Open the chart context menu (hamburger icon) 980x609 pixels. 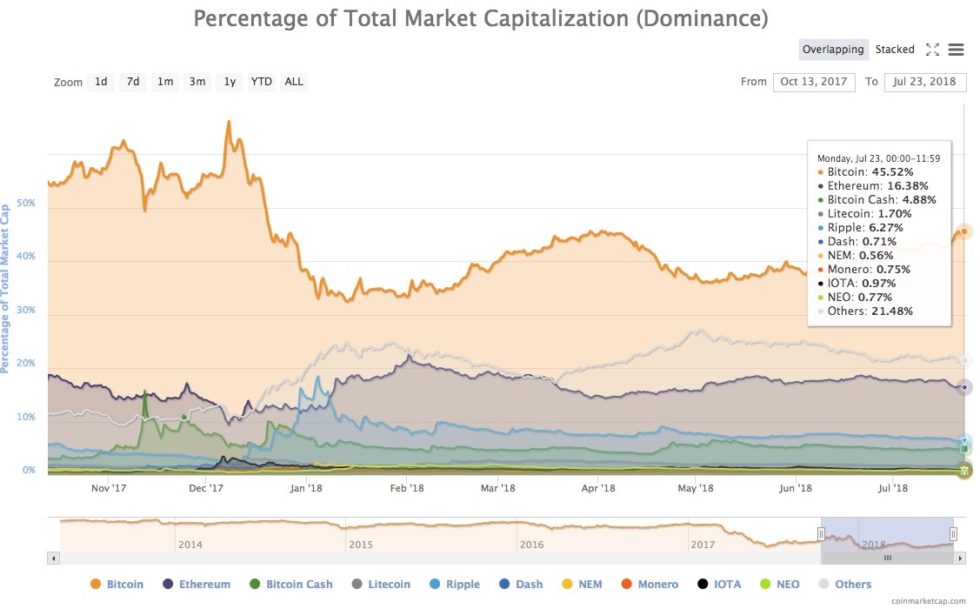pyautogui.click(x=955, y=49)
